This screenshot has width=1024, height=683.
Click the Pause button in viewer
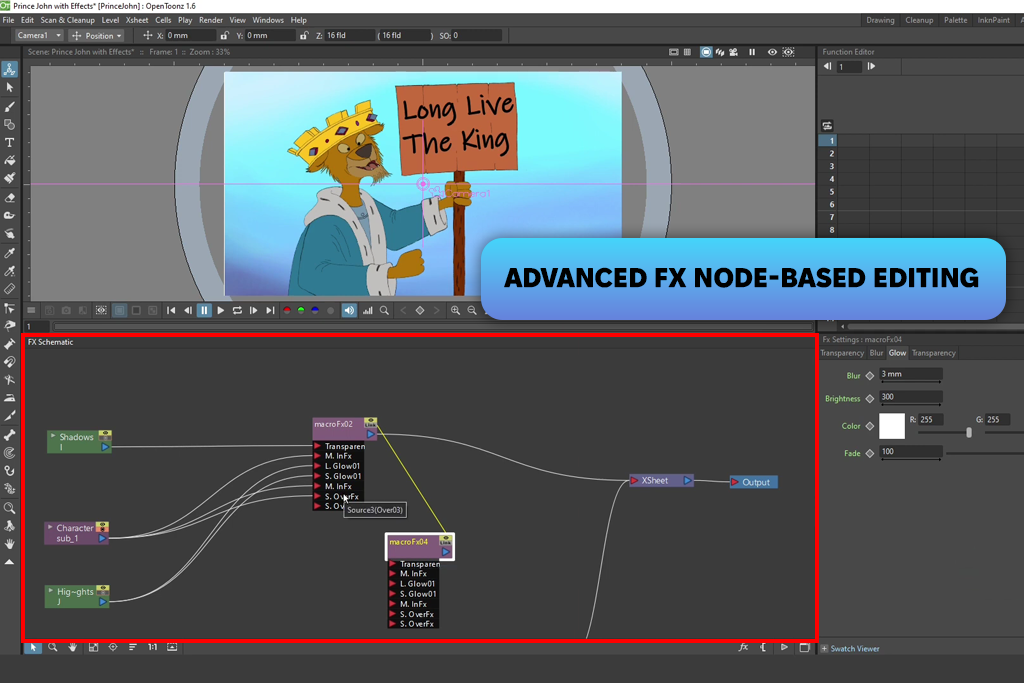point(204,311)
